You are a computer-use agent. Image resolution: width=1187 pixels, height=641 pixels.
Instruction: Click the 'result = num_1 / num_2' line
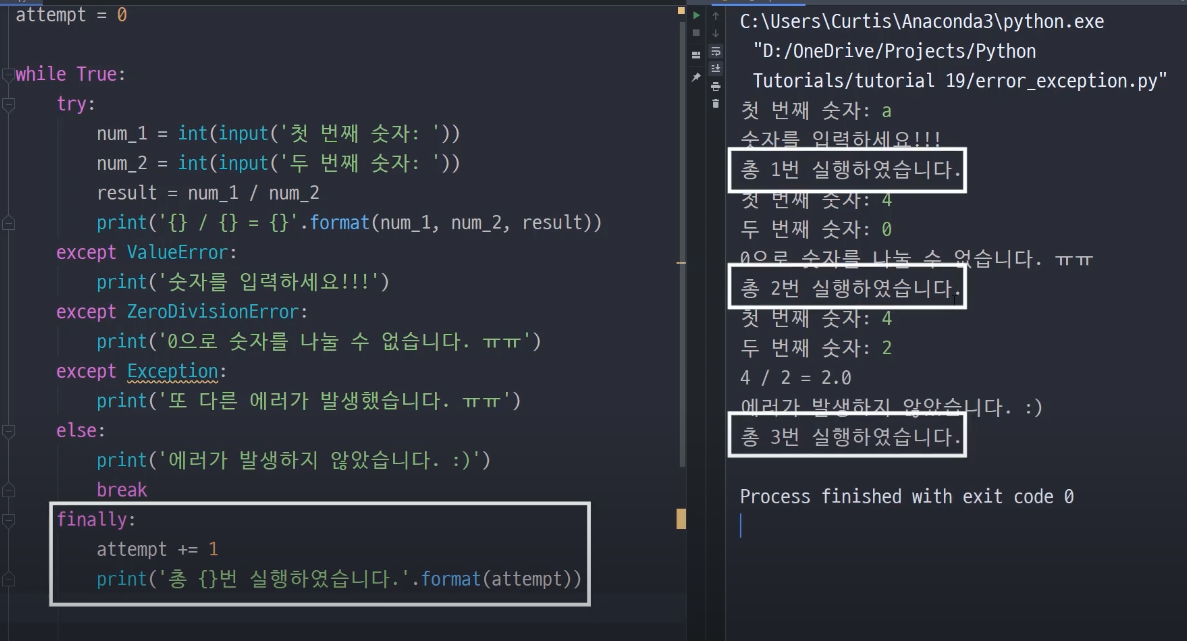208,193
